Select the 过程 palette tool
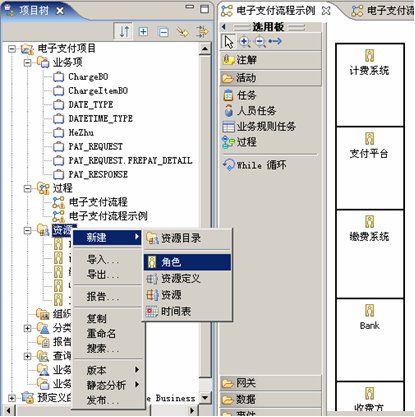The height and width of the screenshot is (417, 415). [239, 142]
